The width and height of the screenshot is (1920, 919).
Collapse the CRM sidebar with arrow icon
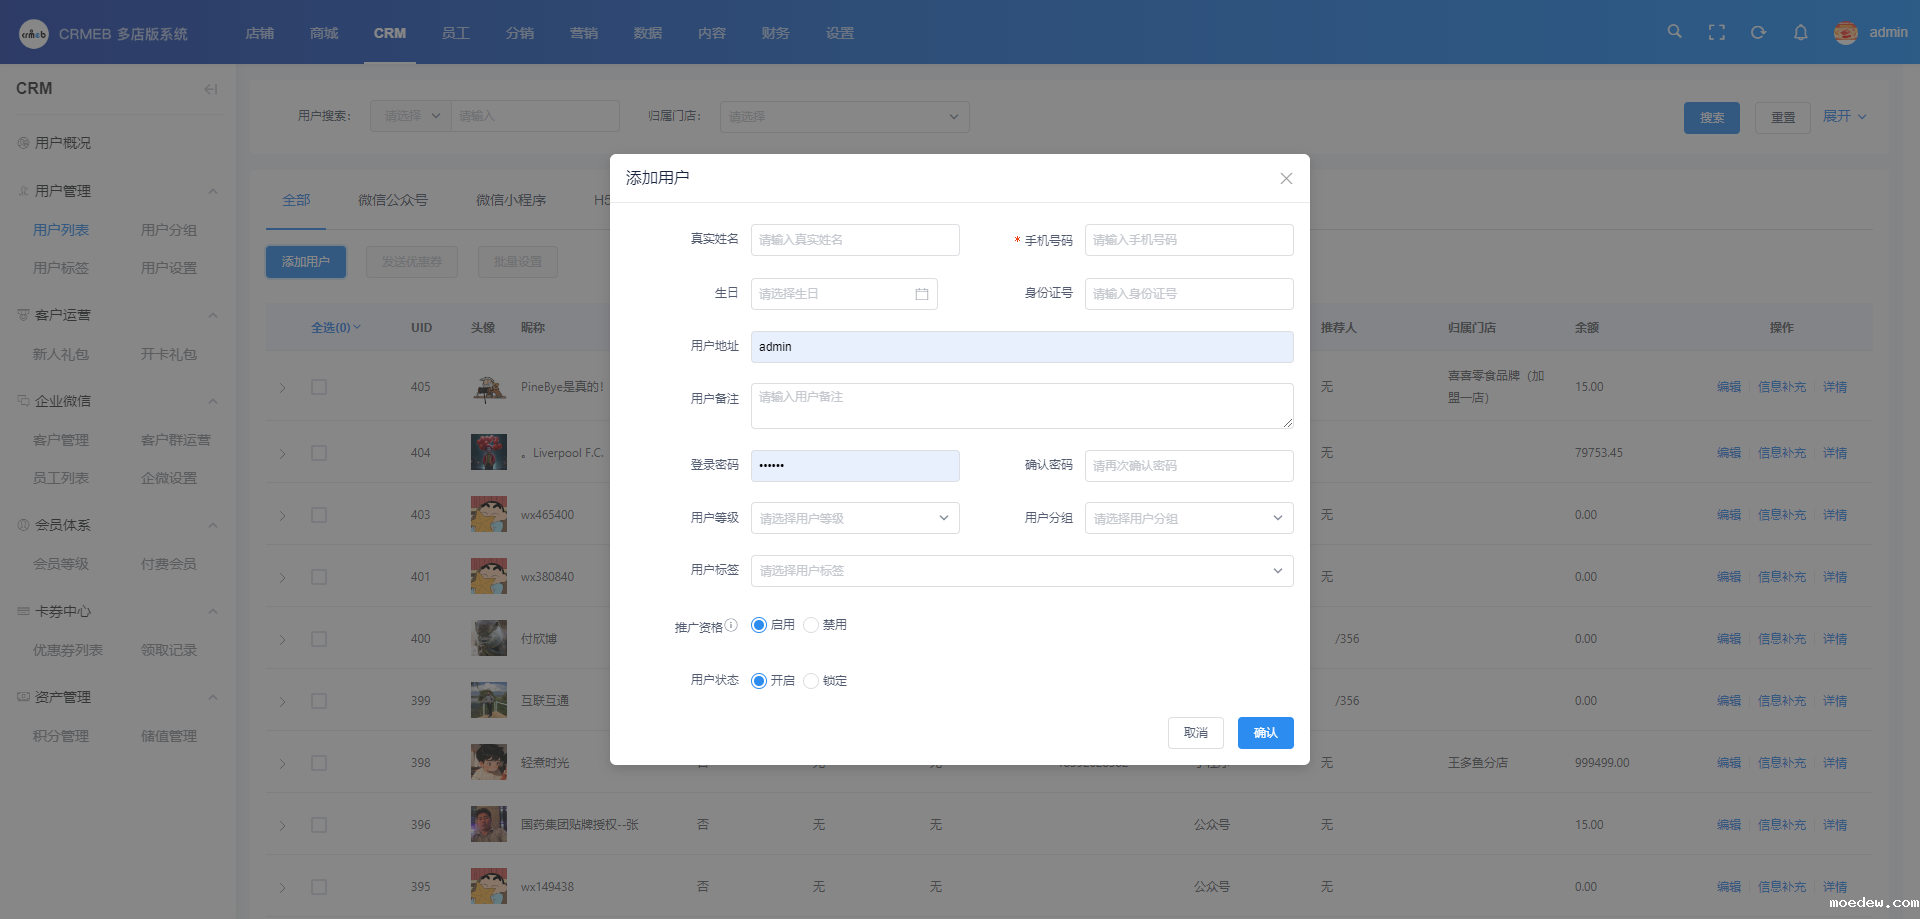(210, 89)
